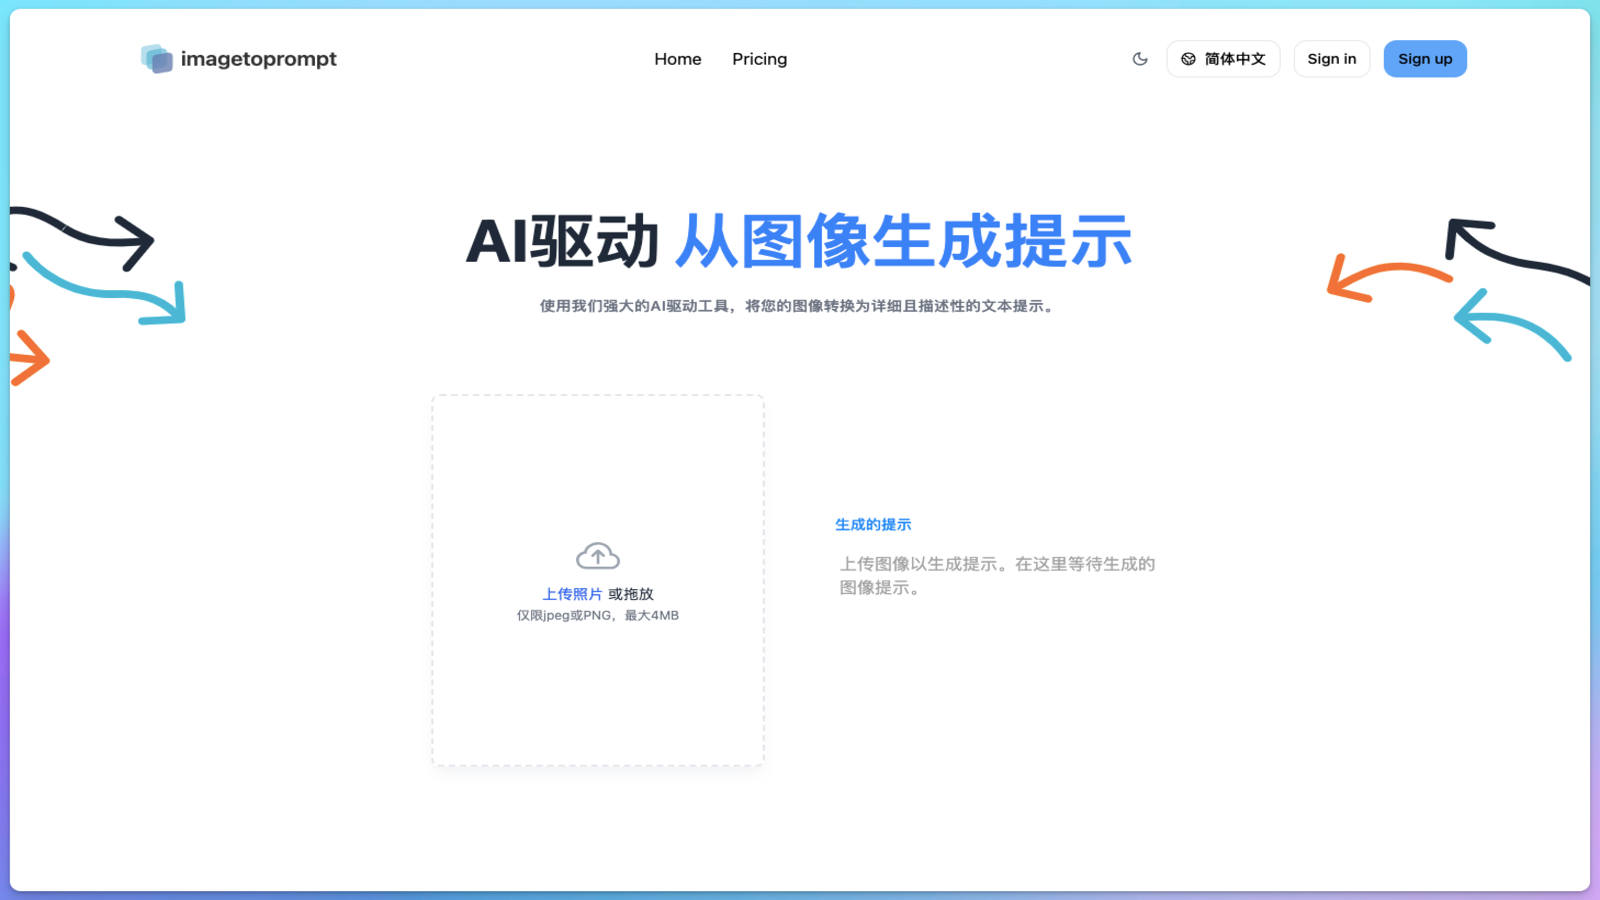
Task: Click the 上传照片 upload link
Action: point(570,593)
